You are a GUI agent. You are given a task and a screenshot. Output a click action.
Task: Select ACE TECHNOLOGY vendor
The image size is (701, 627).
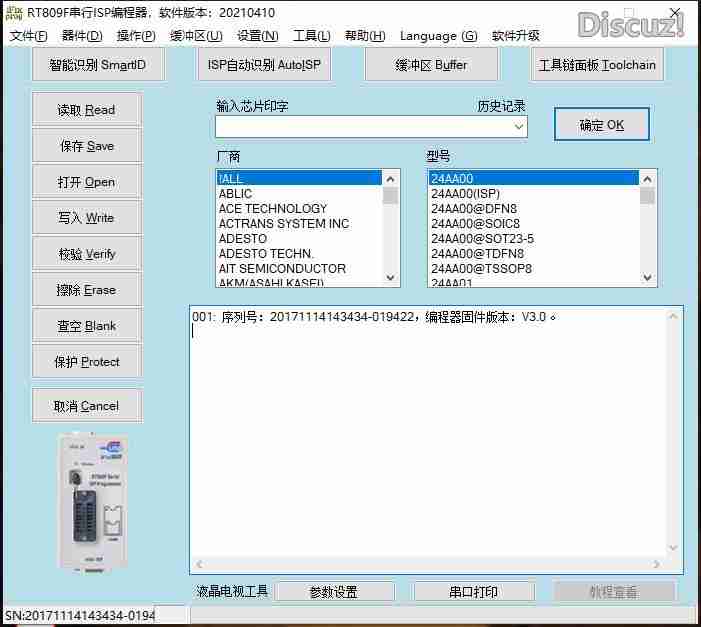(x=299, y=208)
